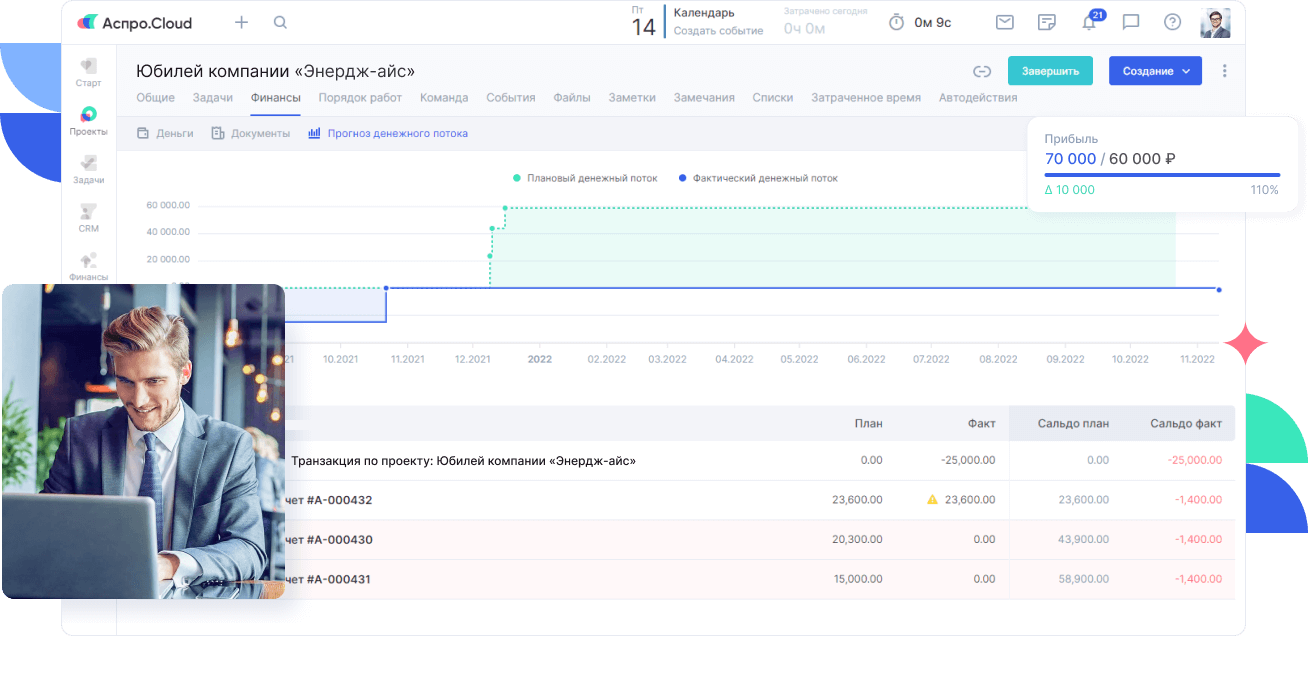Switch to the Затраченное время tab
The image size is (1308, 677).
point(866,98)
